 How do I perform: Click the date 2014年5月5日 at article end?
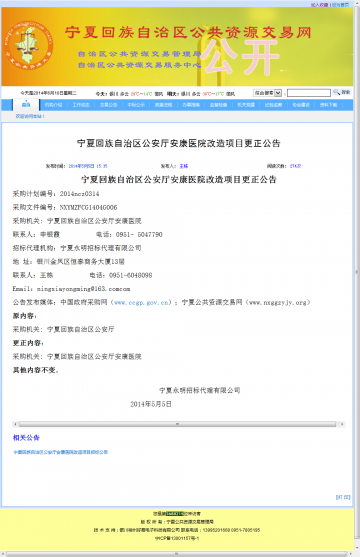pyautogui.click(x=151, y=404)
